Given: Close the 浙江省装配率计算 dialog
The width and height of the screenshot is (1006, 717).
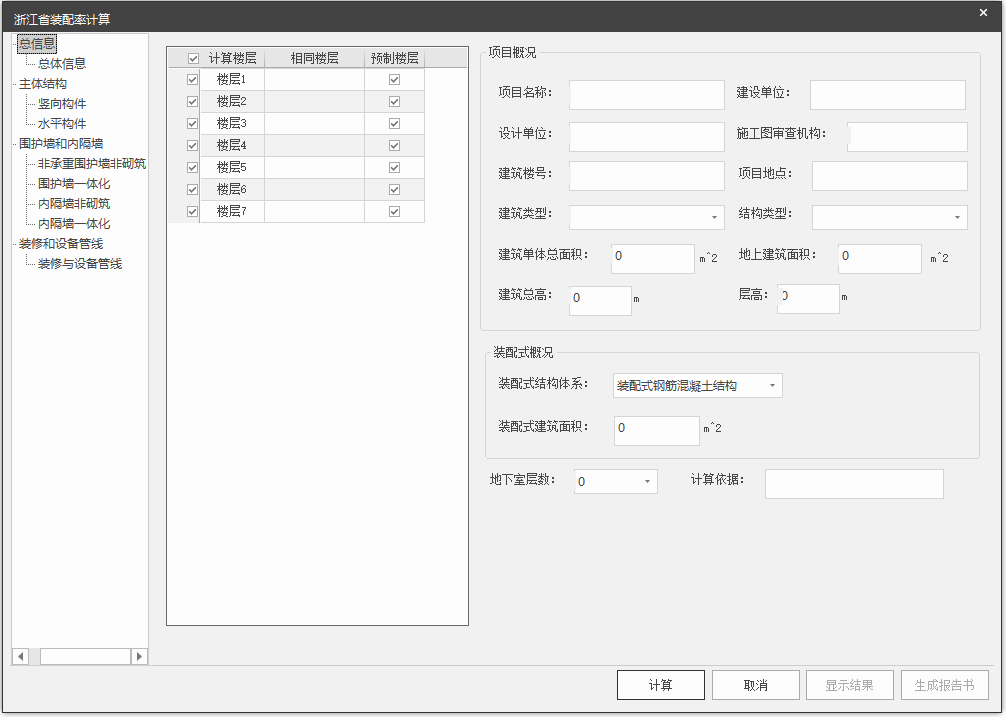Looking at the screenshot, I should [x=983, y=13].
